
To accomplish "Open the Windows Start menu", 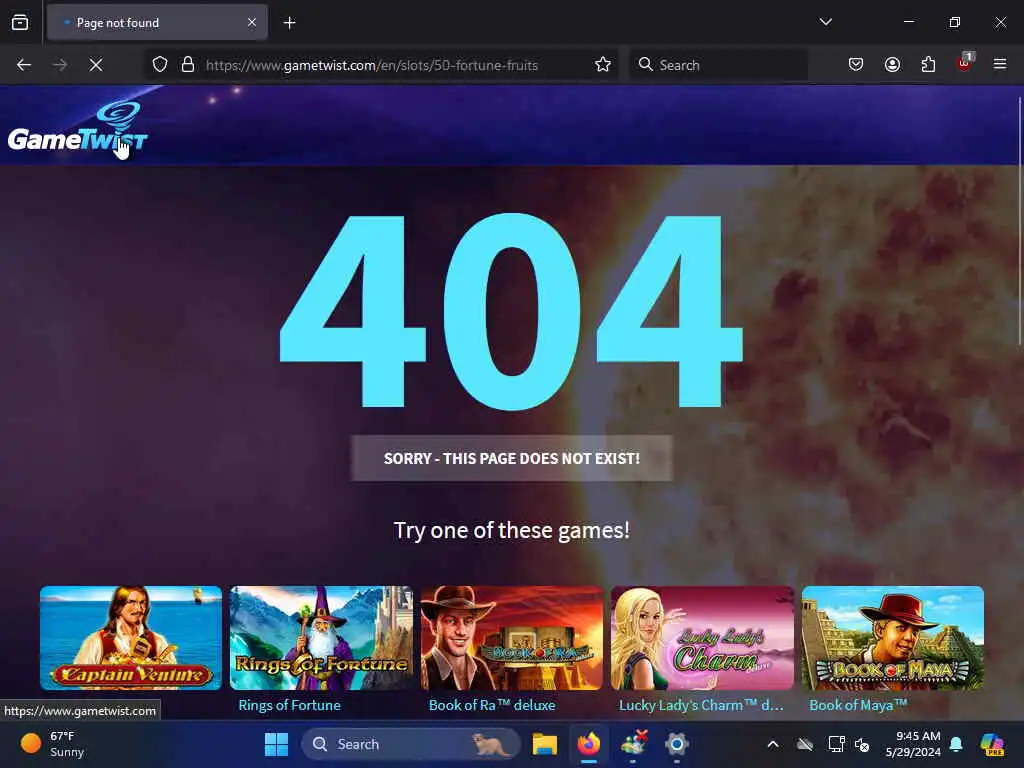I will click(276, 744).
